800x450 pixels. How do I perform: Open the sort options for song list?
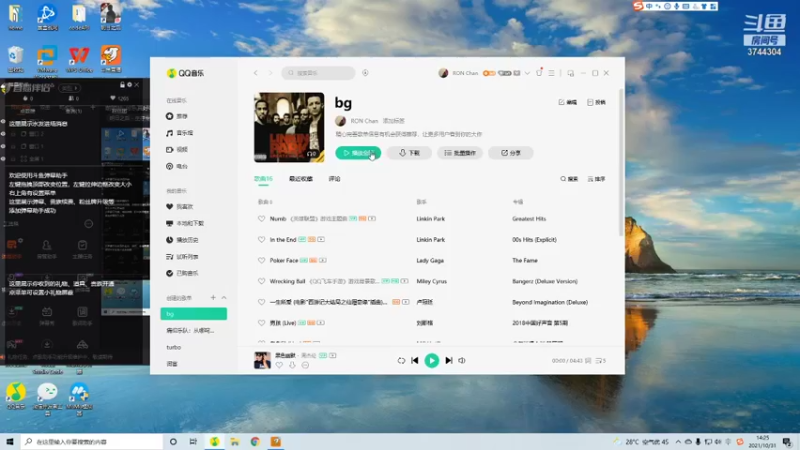(596, 179)
